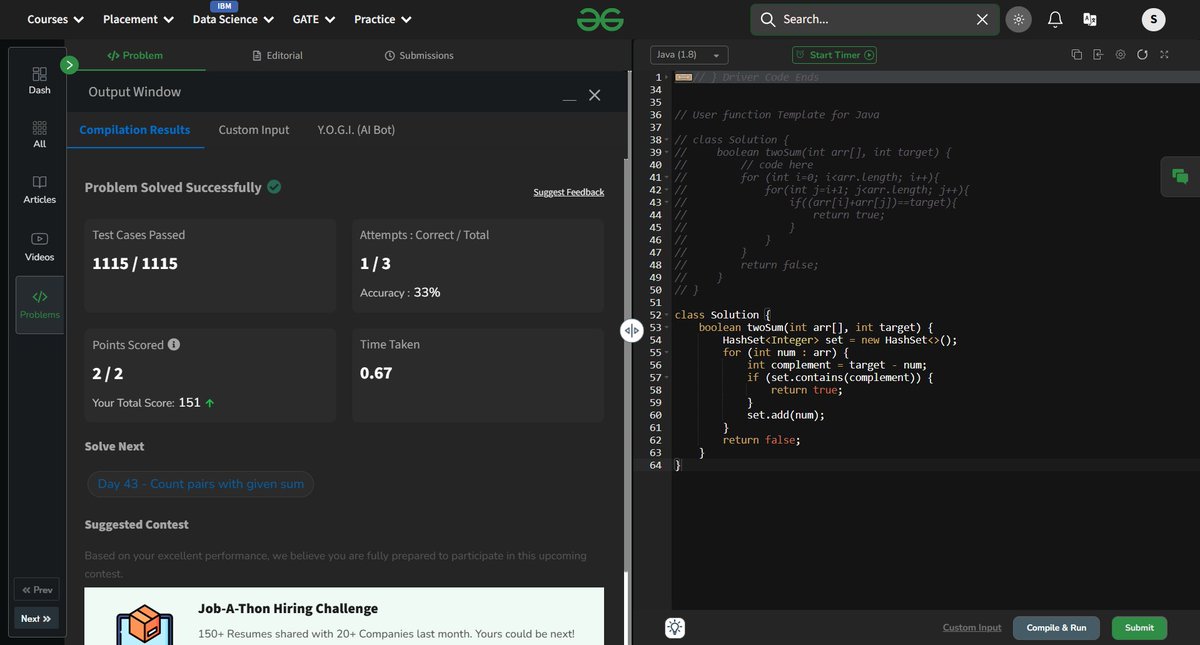Collapse the sidebar with green chevron
1200x645 pixels.
pyautogui.click(x=68, y=64)
